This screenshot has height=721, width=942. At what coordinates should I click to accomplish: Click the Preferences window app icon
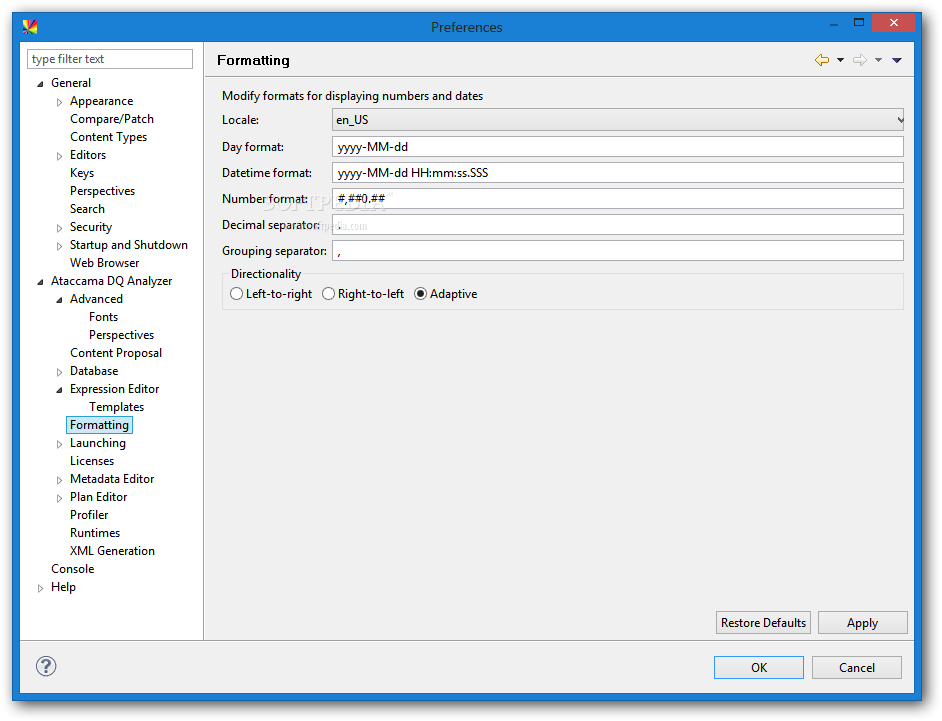pos(30,27)
